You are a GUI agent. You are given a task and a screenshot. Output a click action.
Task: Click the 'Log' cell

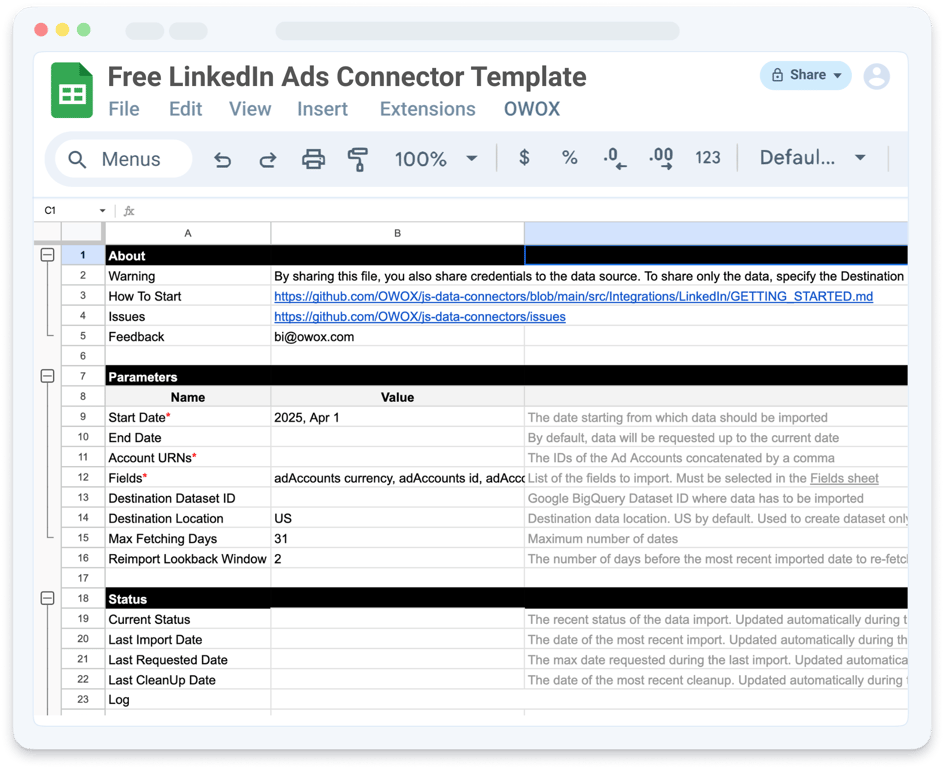point(188,700)
